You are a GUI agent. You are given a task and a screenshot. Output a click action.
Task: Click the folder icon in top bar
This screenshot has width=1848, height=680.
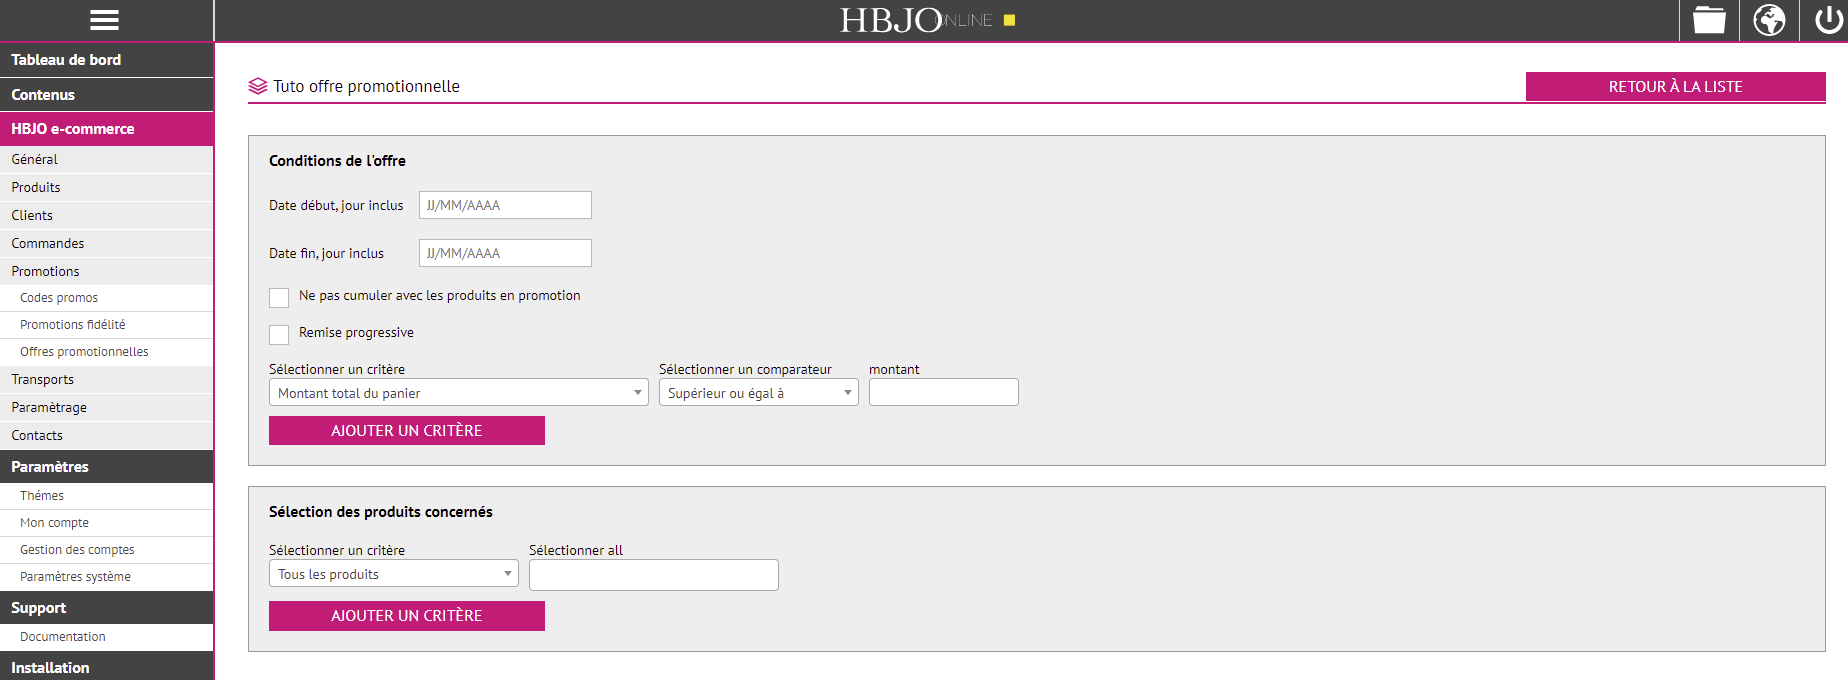click(x=1709, y=20)
